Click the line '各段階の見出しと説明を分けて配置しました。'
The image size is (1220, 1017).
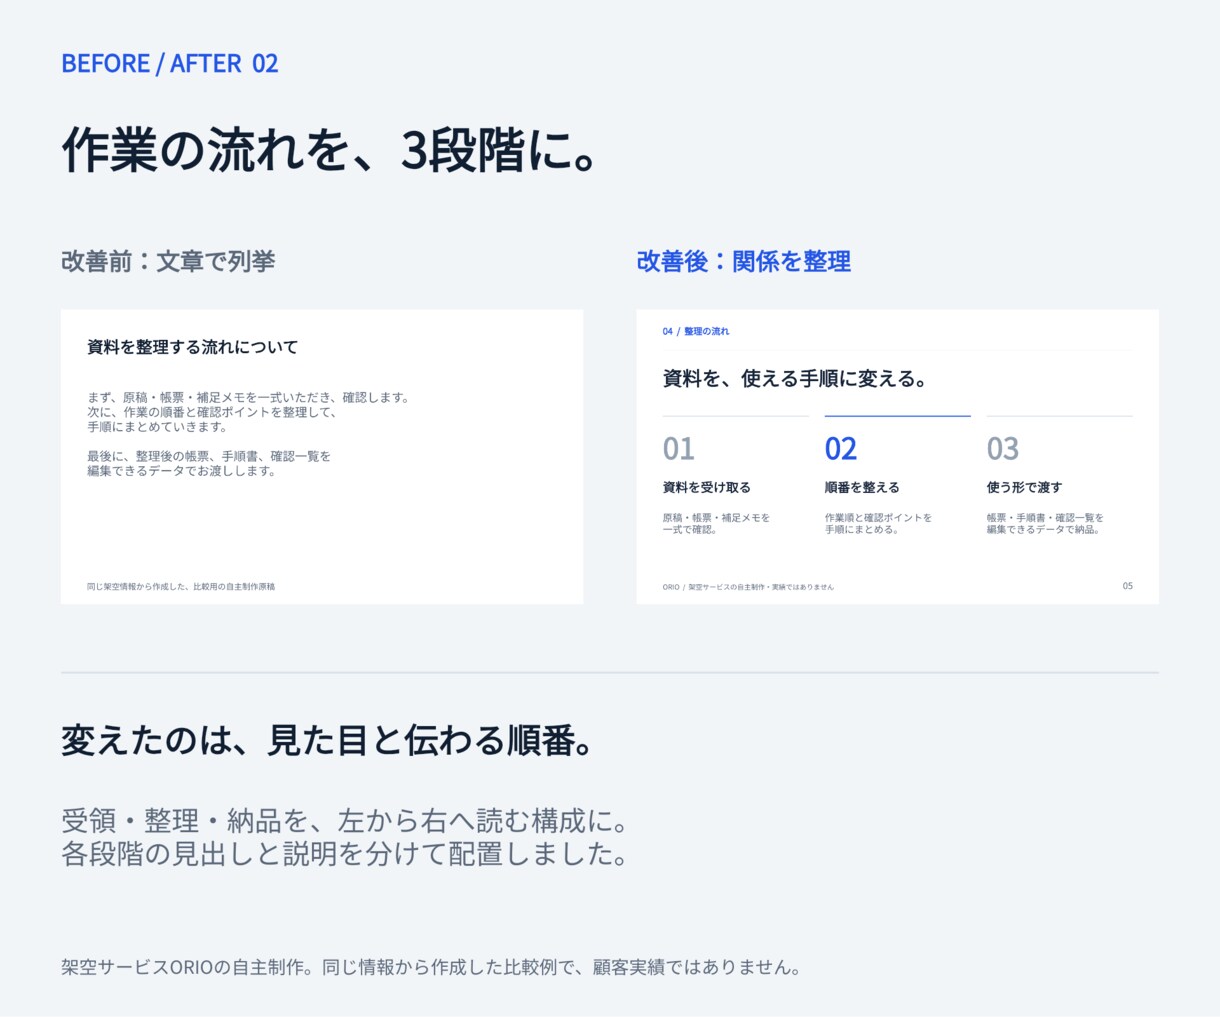tap(345, 854)
